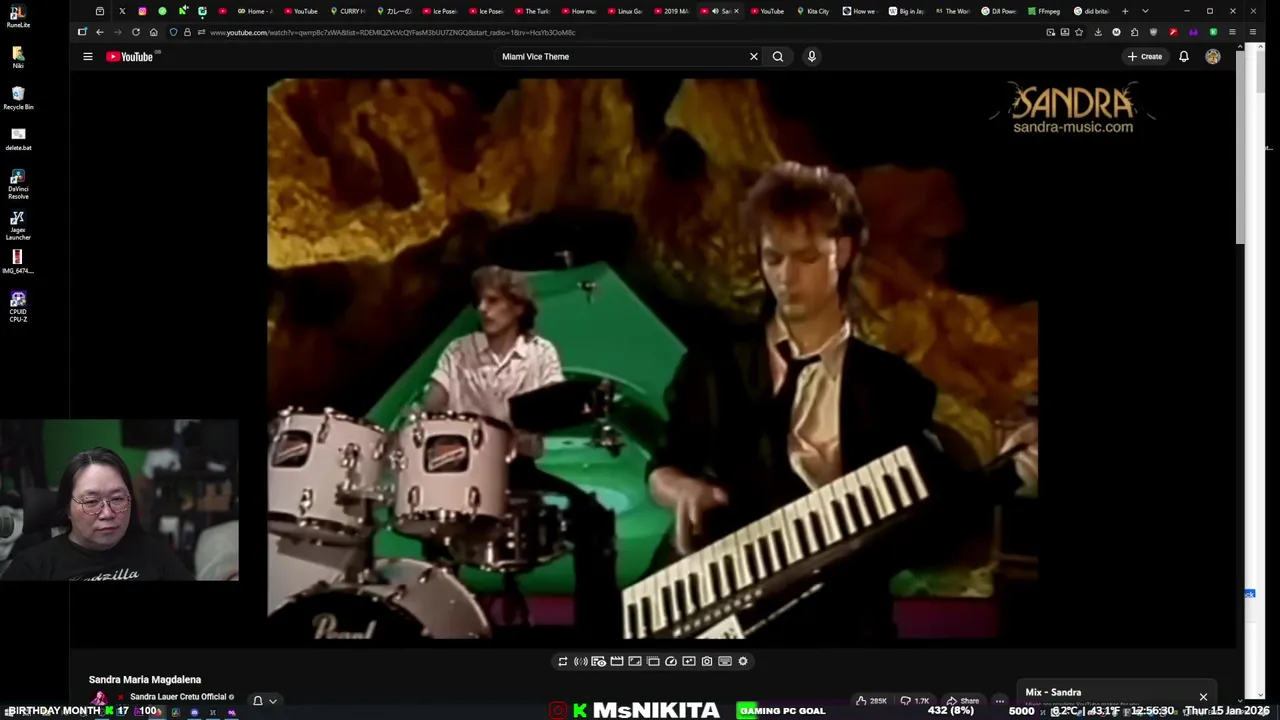Open the pinned Instagram tab
Screen dimensions: 1280x720
coord(142,11)
